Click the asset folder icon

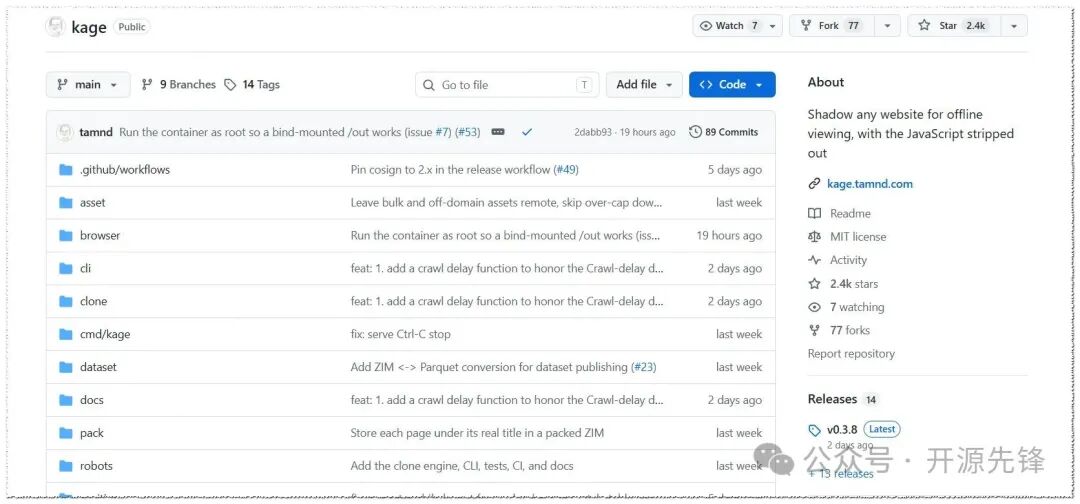click(x=65, y=202)
